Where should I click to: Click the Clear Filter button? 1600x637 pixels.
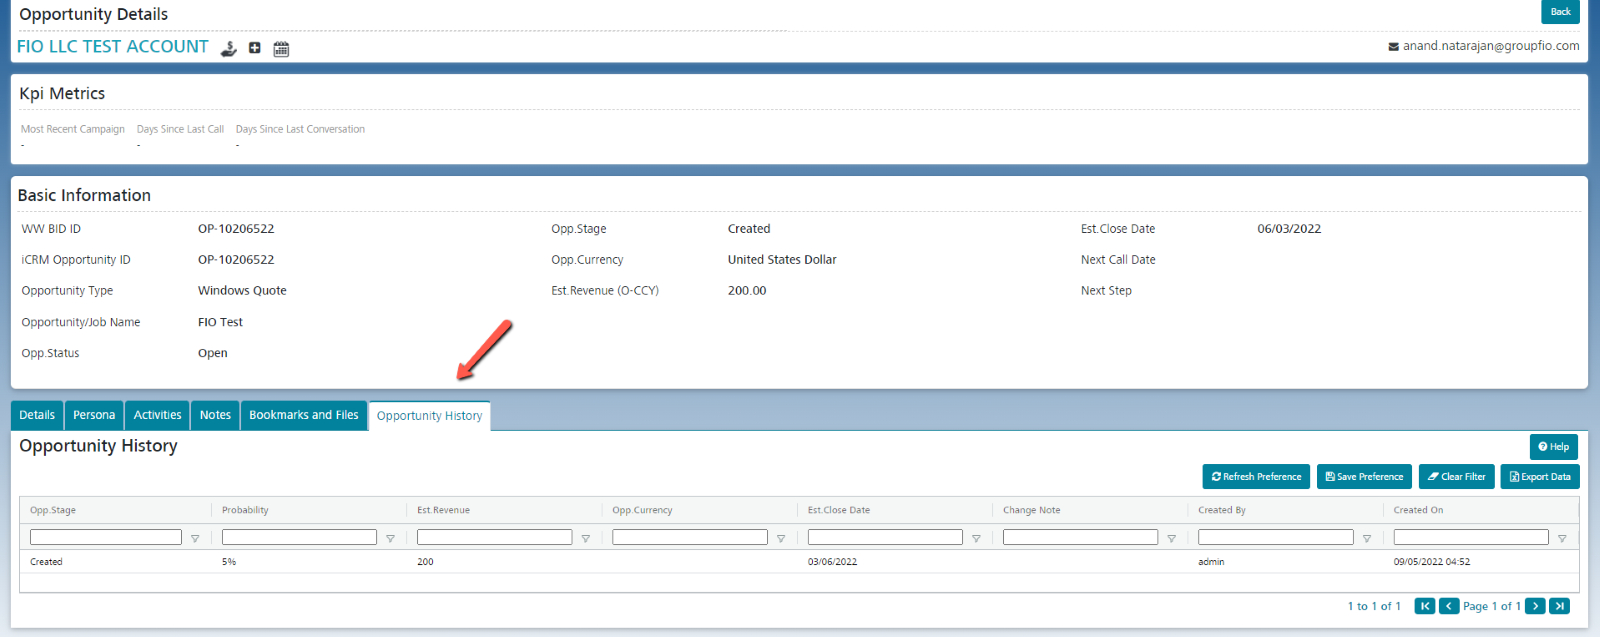1456,477
